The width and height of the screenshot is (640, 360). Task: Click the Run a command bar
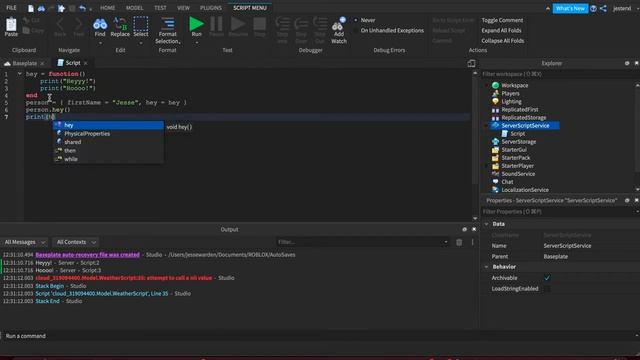point(318,336)
